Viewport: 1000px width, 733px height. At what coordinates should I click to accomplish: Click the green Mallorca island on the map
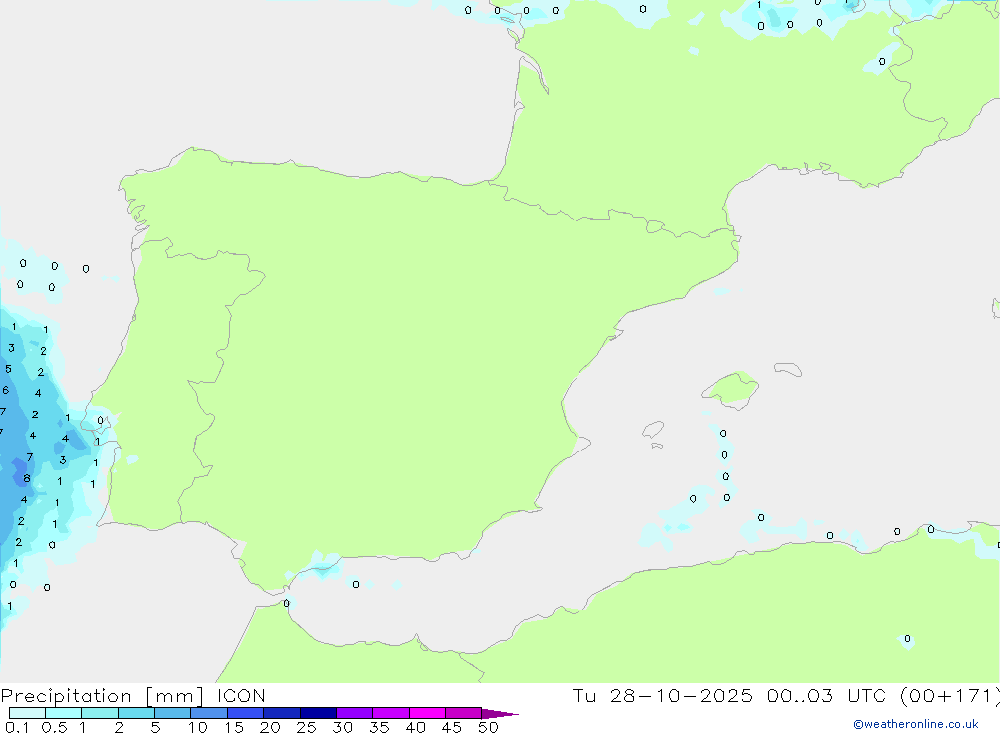[732, 389]
